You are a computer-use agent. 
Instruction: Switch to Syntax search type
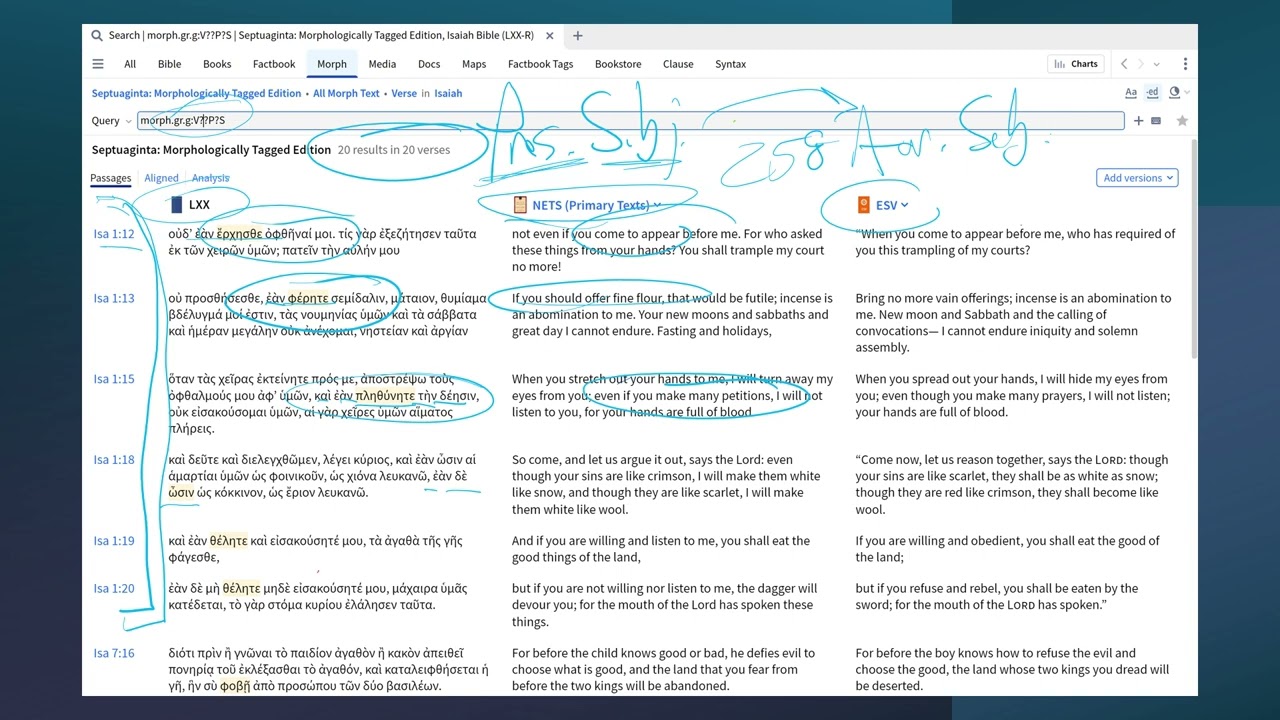coord(730,64)
